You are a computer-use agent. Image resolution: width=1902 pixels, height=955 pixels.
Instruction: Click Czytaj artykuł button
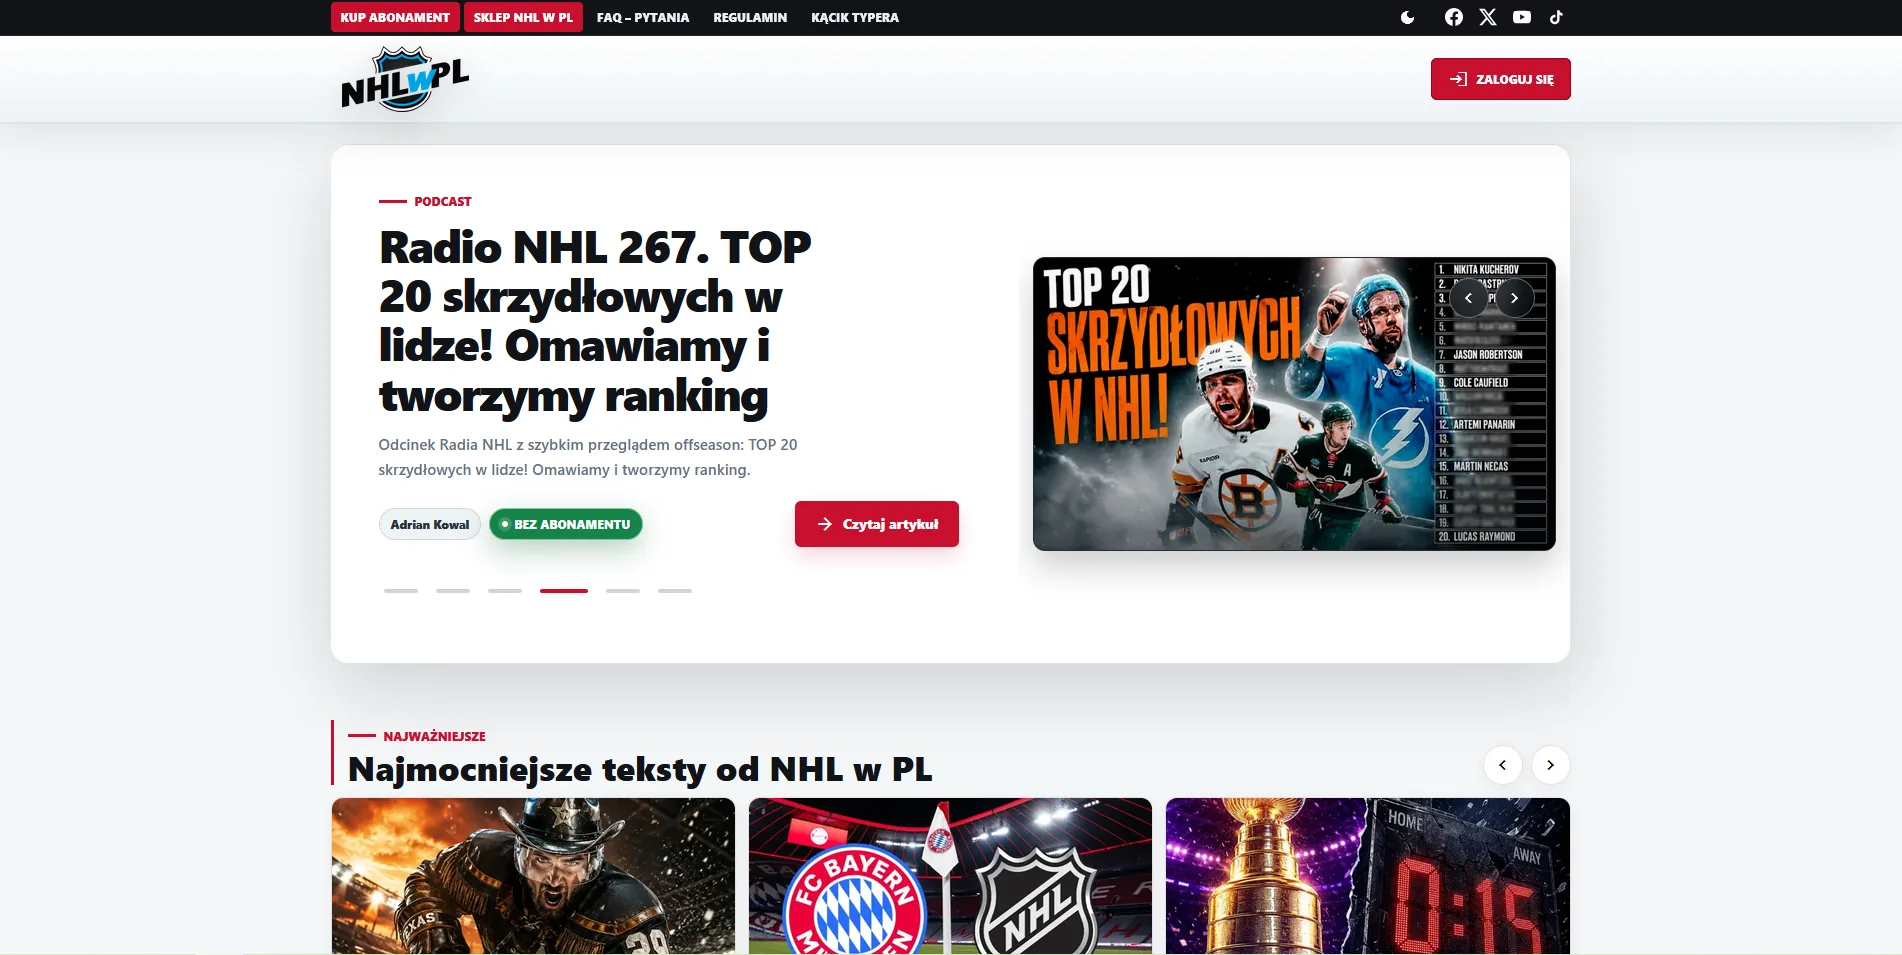coord(877,524)
